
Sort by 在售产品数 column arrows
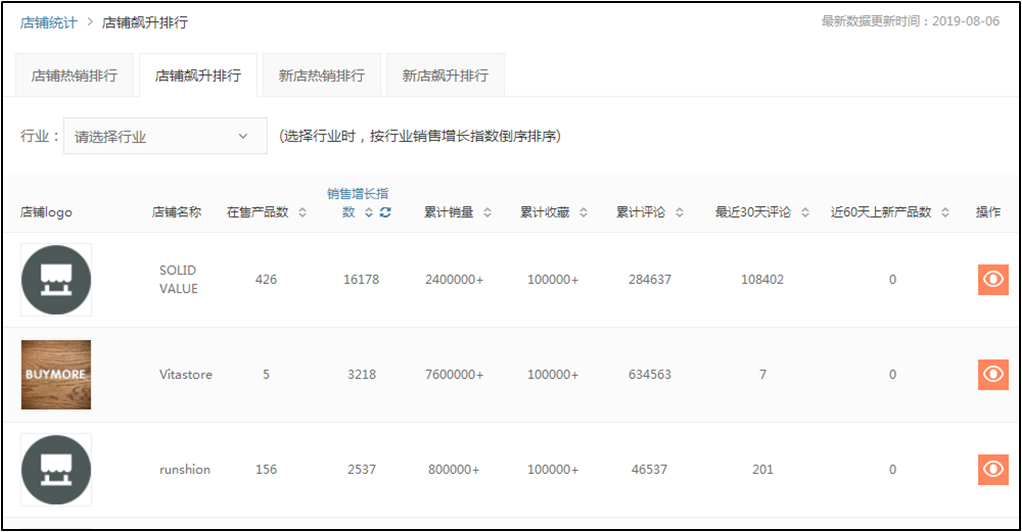(x=303, y=212)
